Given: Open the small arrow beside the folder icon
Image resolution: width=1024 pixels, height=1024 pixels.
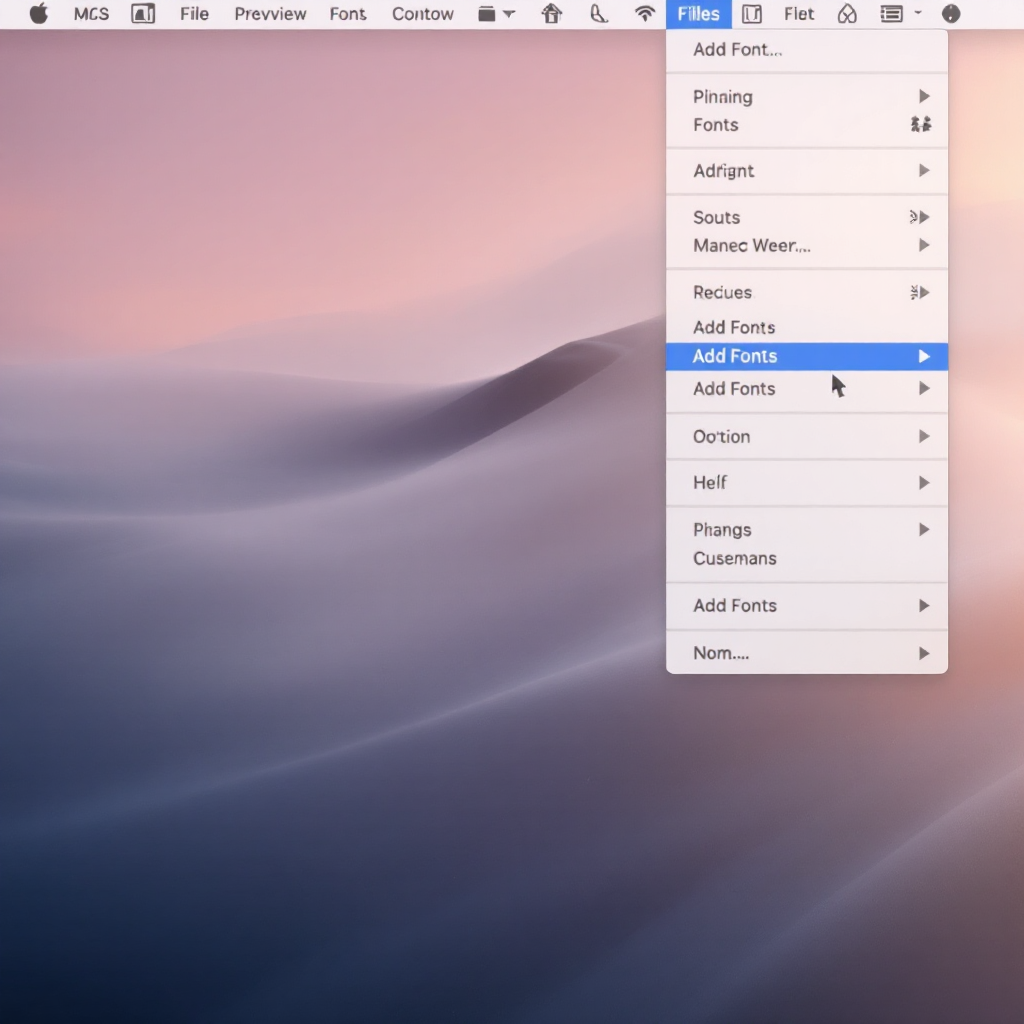Looking at the screenshot, I should (x=509, y=14).
